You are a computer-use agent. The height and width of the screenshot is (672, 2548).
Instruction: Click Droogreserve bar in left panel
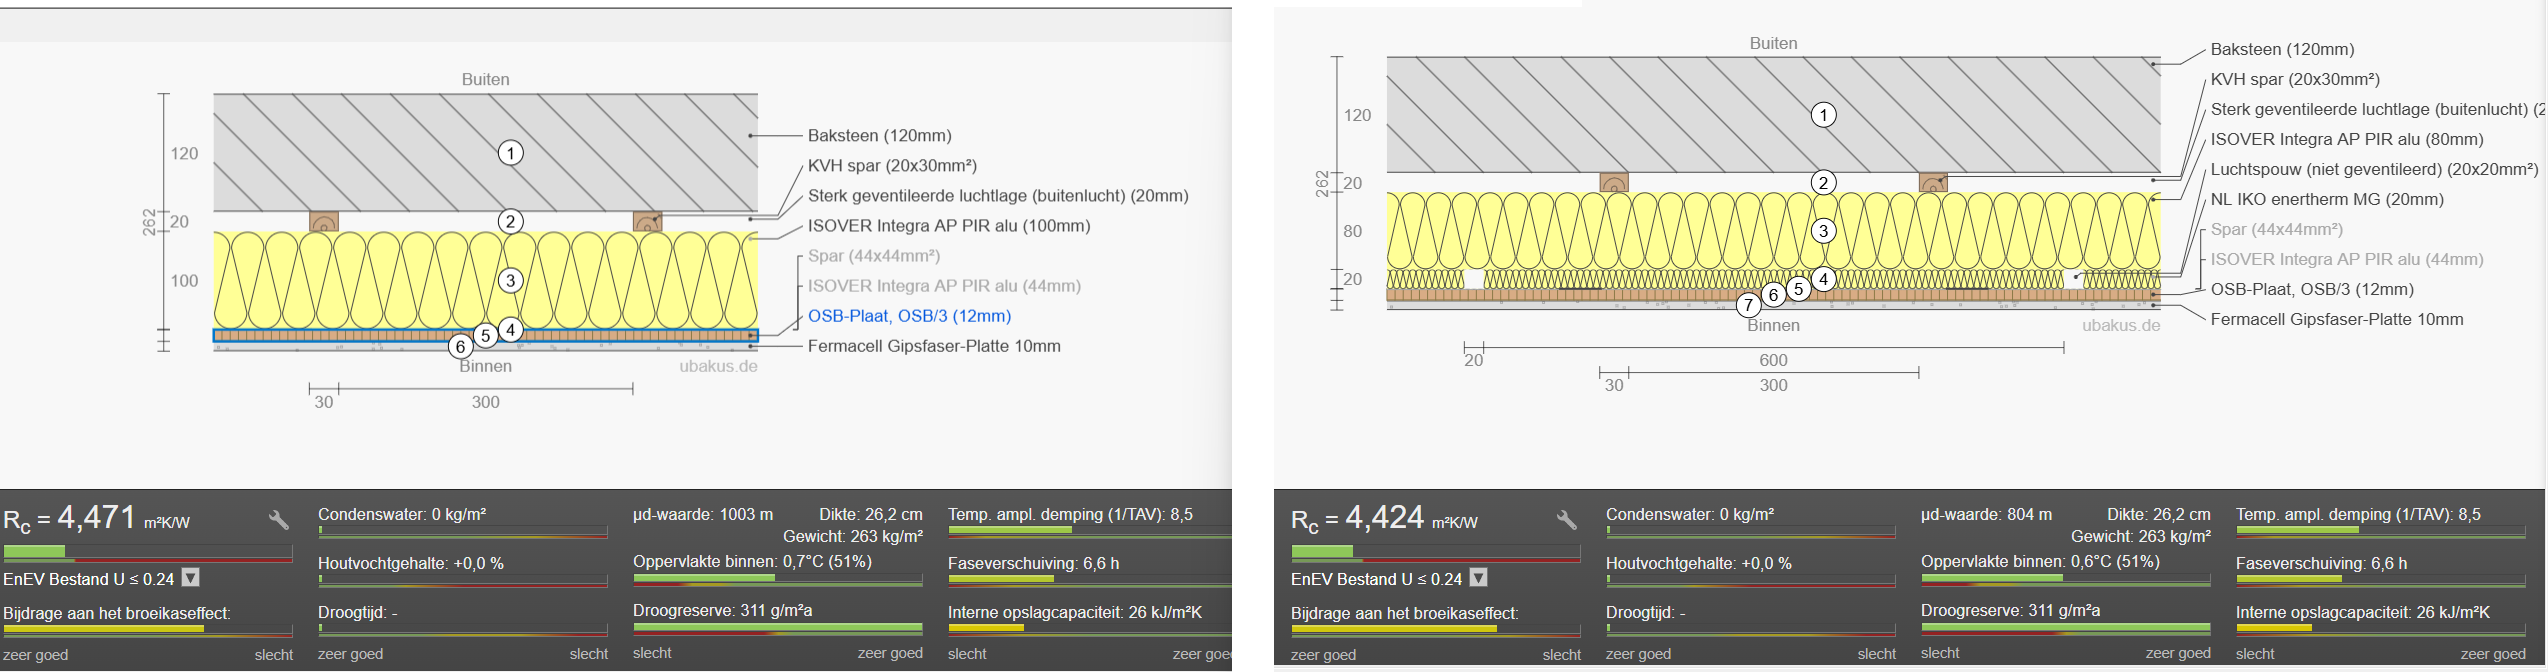tap(778, 629)
